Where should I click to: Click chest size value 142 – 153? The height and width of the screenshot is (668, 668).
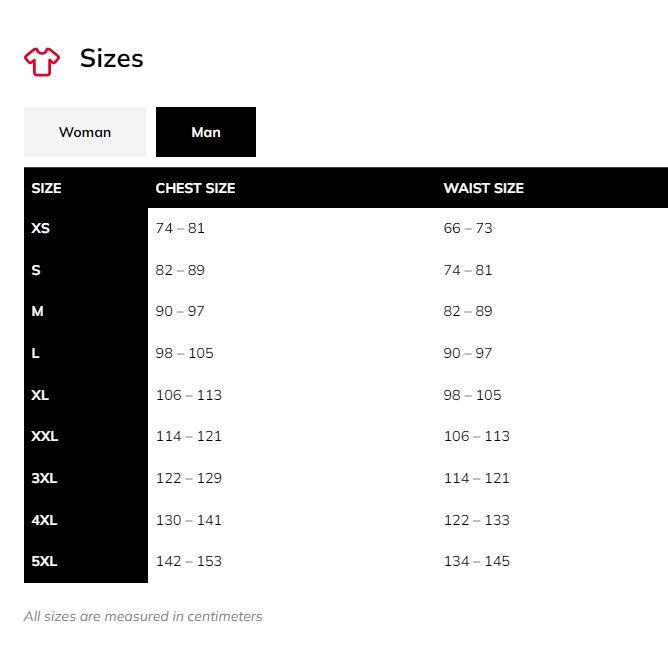[189, 561]
